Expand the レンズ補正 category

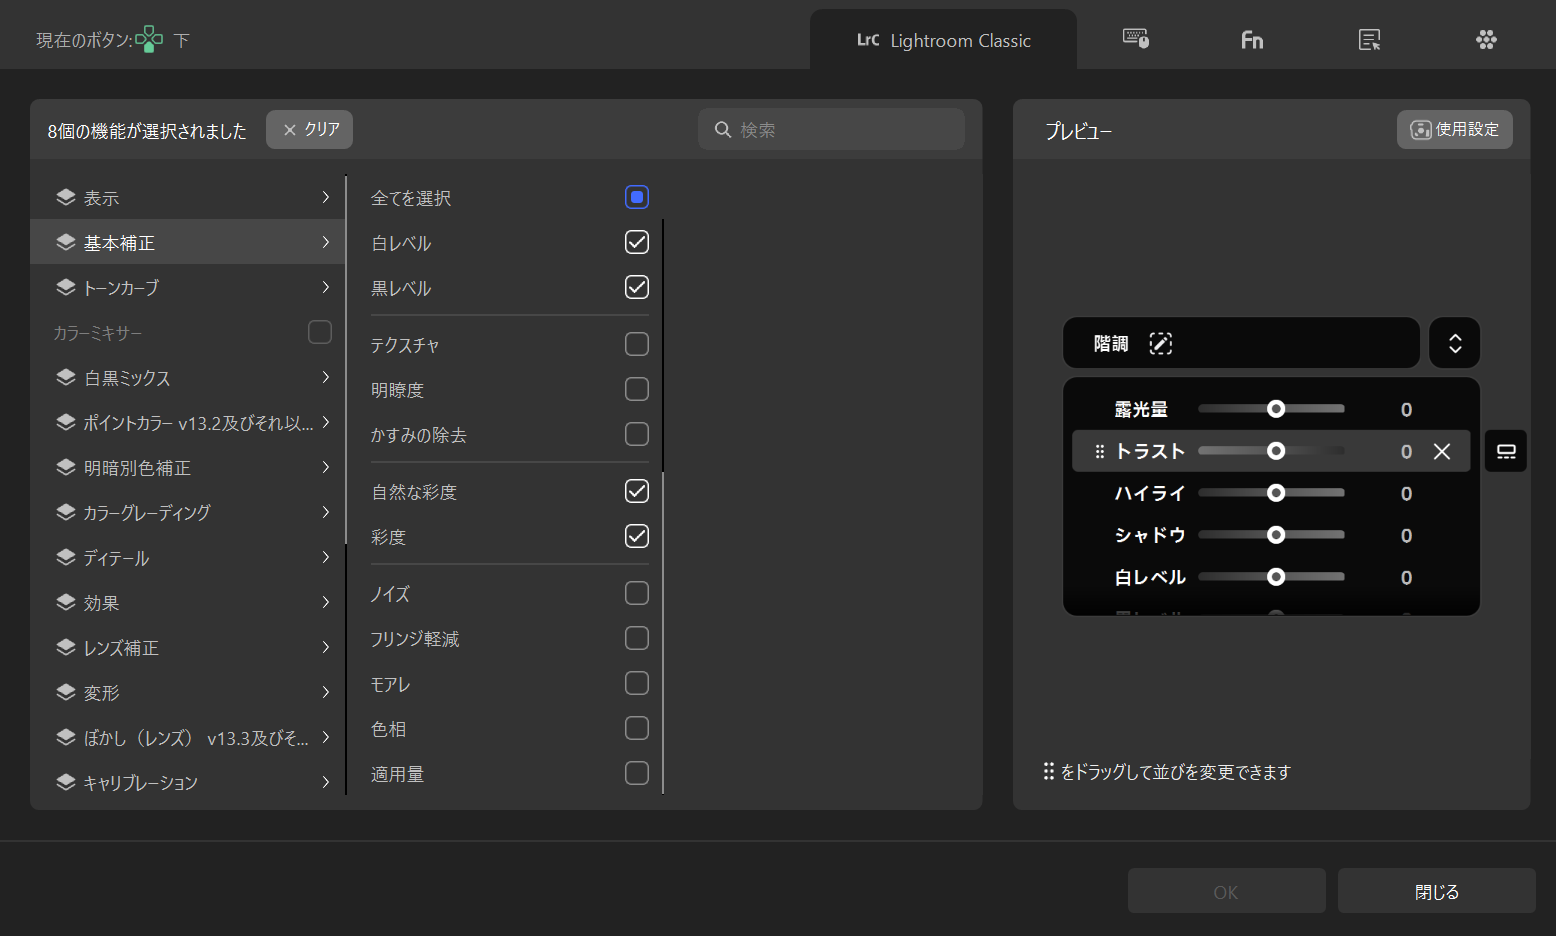[190, 647]
